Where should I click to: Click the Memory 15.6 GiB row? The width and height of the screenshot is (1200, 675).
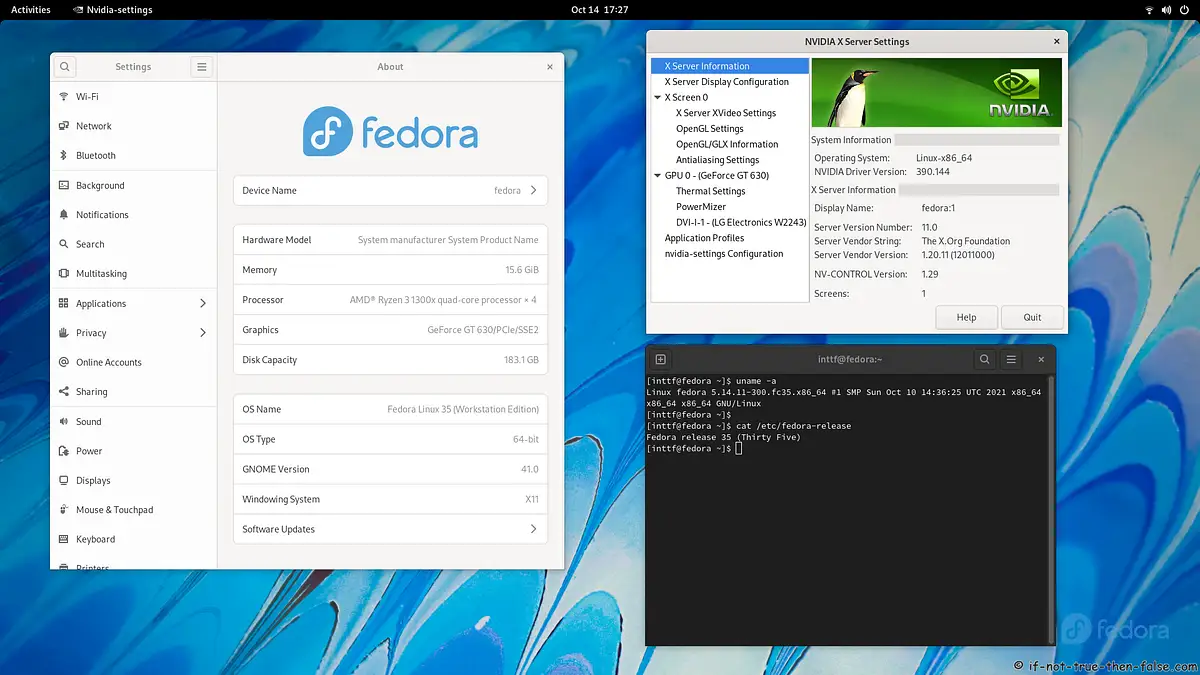(390, 270)
